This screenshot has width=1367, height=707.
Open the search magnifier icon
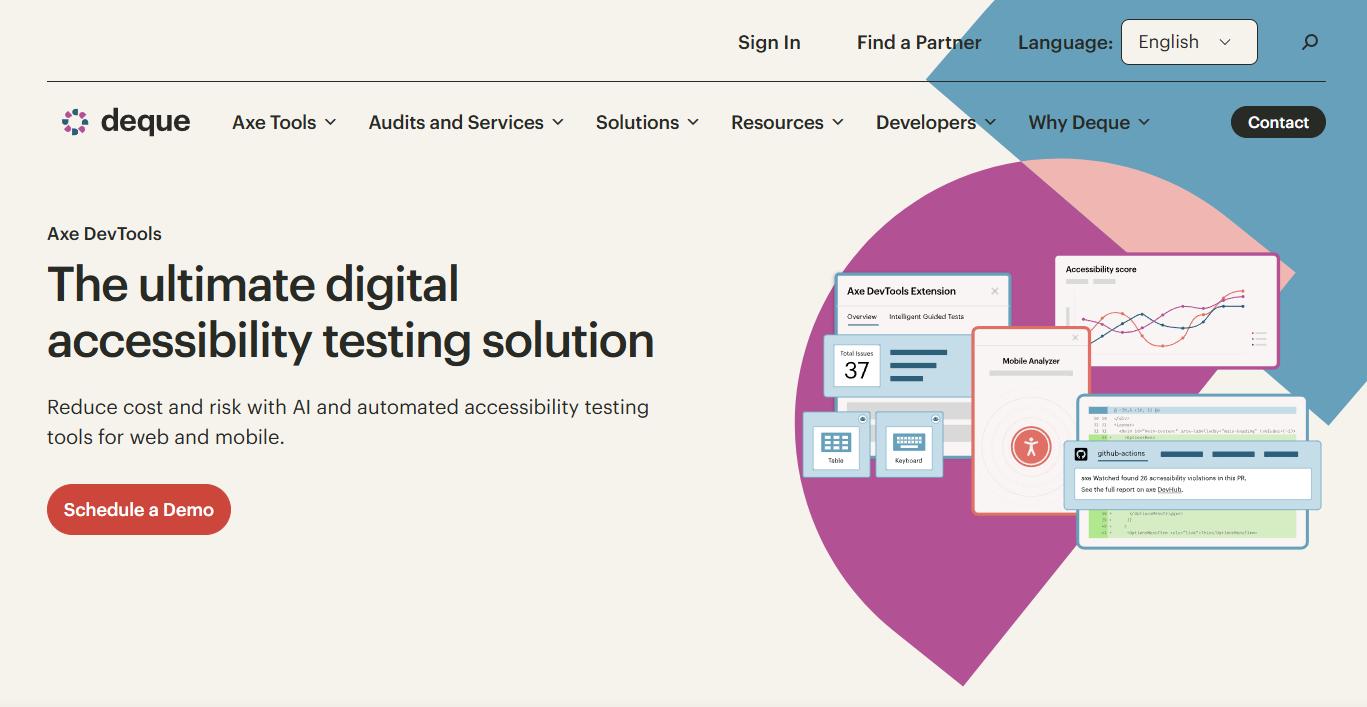[x=1310, y=42]
